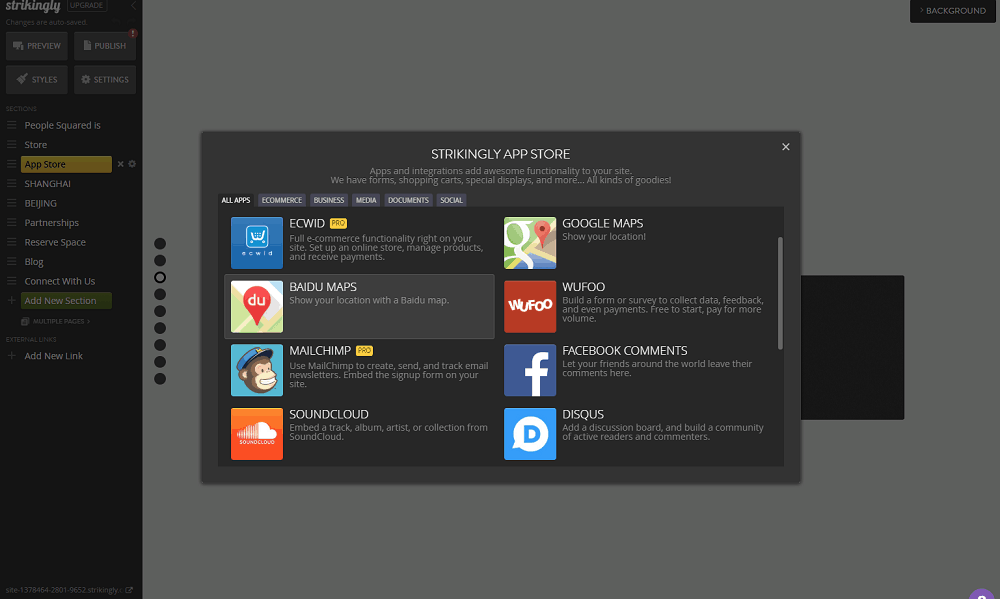1000x599 pixels.
Task: Click the drag handle beside Store section
Action: (x=11, y=145)
